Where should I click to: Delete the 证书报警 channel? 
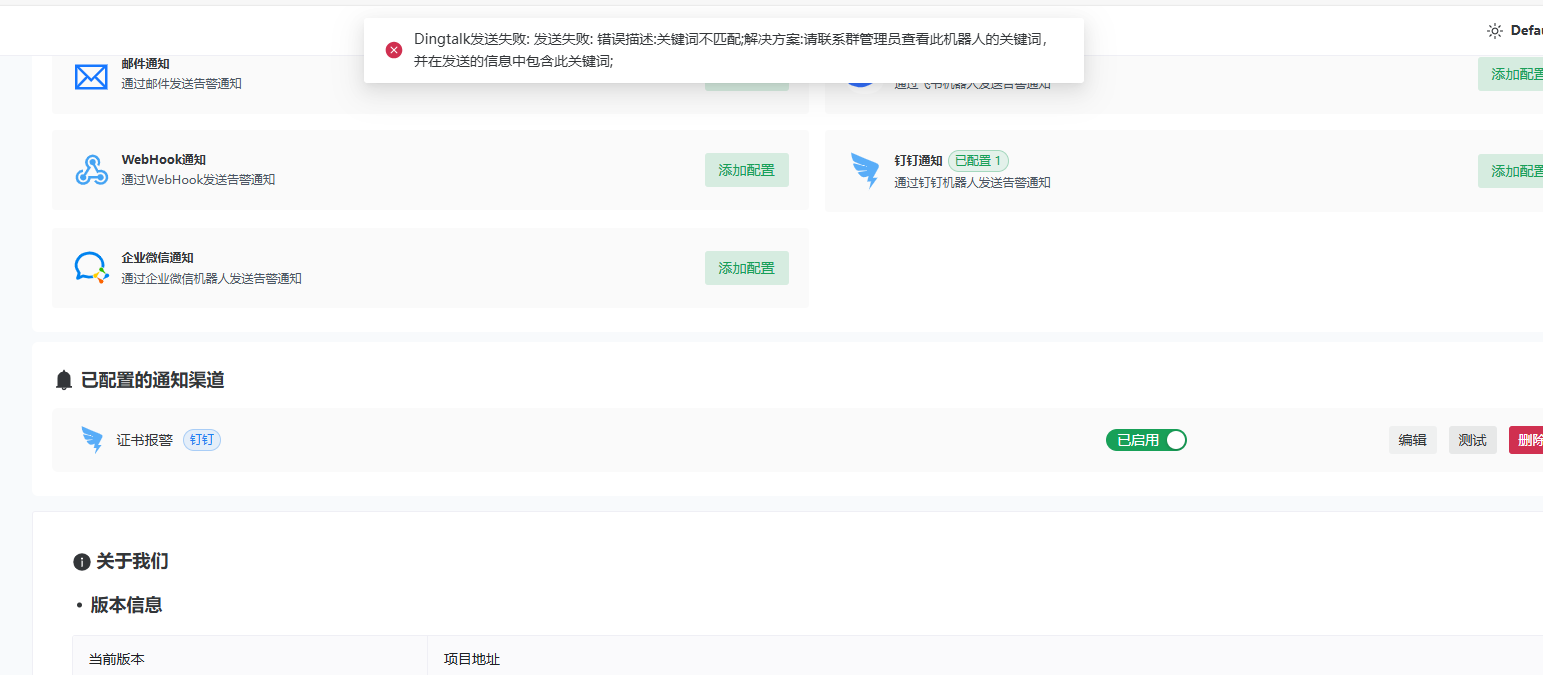pos(1526,440)
